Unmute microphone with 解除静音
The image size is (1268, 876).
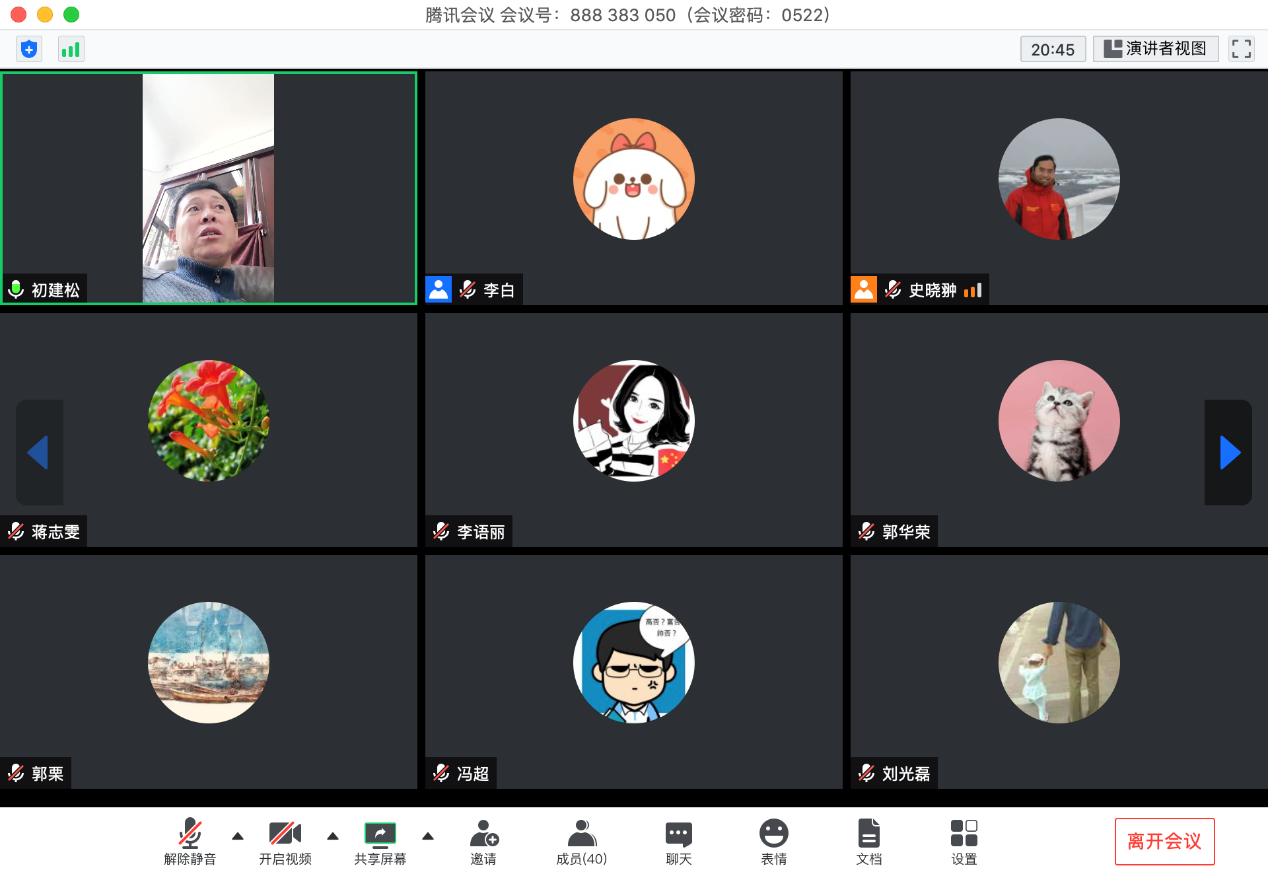click(190, 842)
